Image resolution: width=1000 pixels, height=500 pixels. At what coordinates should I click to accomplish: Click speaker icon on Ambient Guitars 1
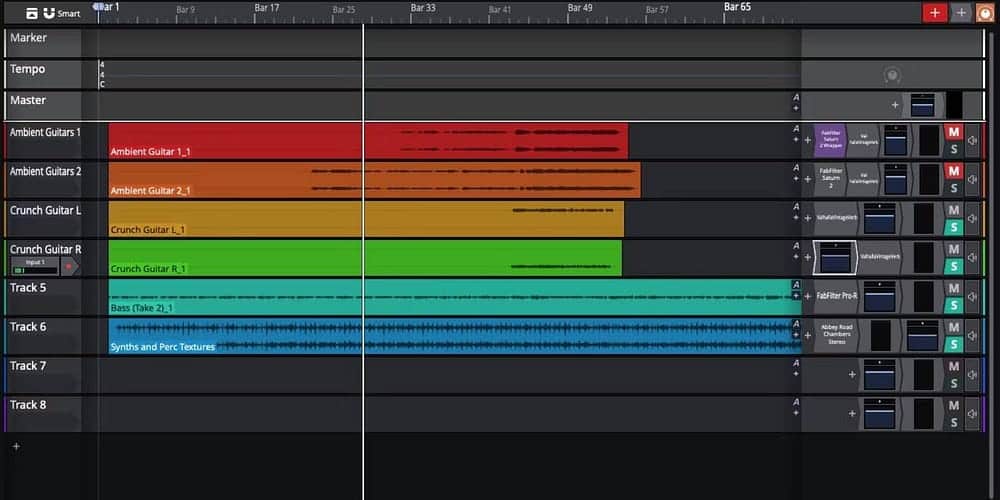click(972, 141)
